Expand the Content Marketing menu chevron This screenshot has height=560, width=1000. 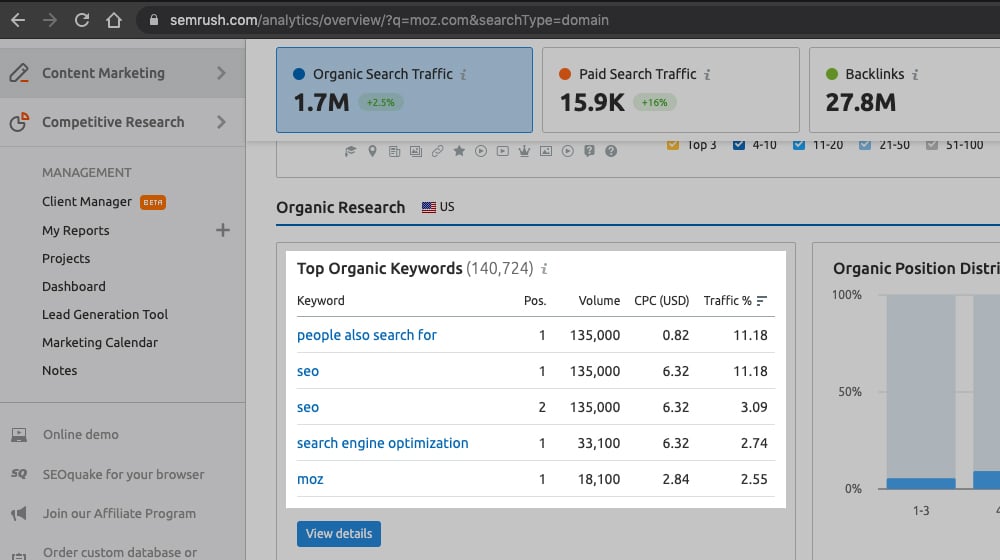tap(221, 73)
